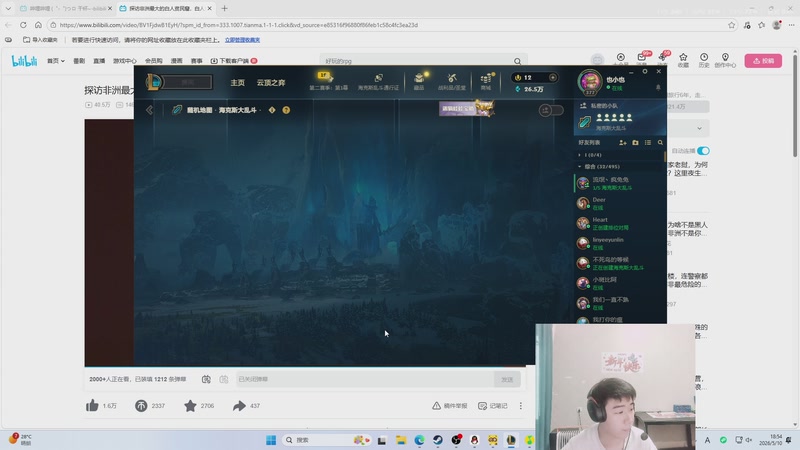Toggle the danmaku display icon
Image resolution: width=800 pixels, height=450 pixels.
pos(206,379)
